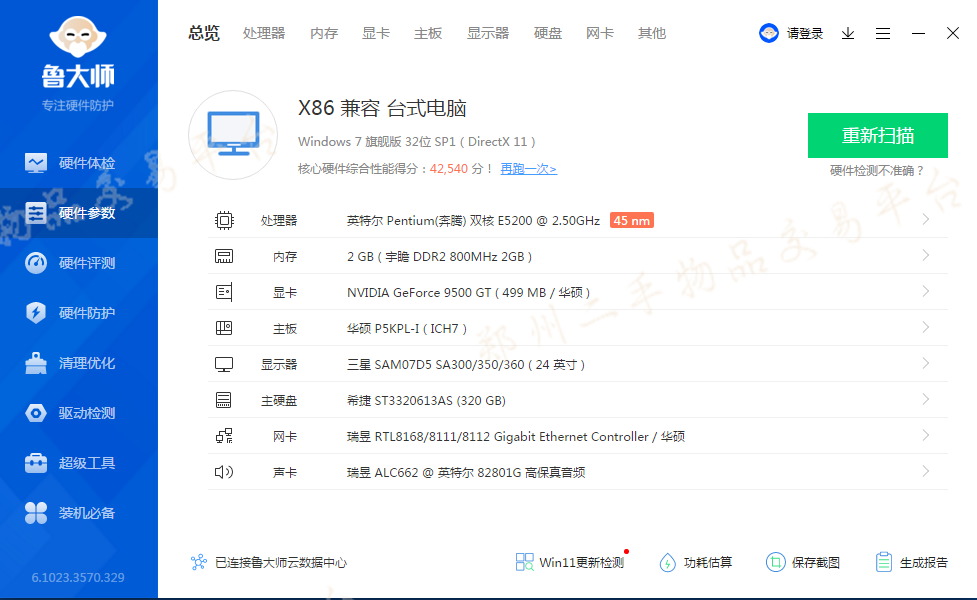Open 功耗估算 power estimate

tap(695, 563)
